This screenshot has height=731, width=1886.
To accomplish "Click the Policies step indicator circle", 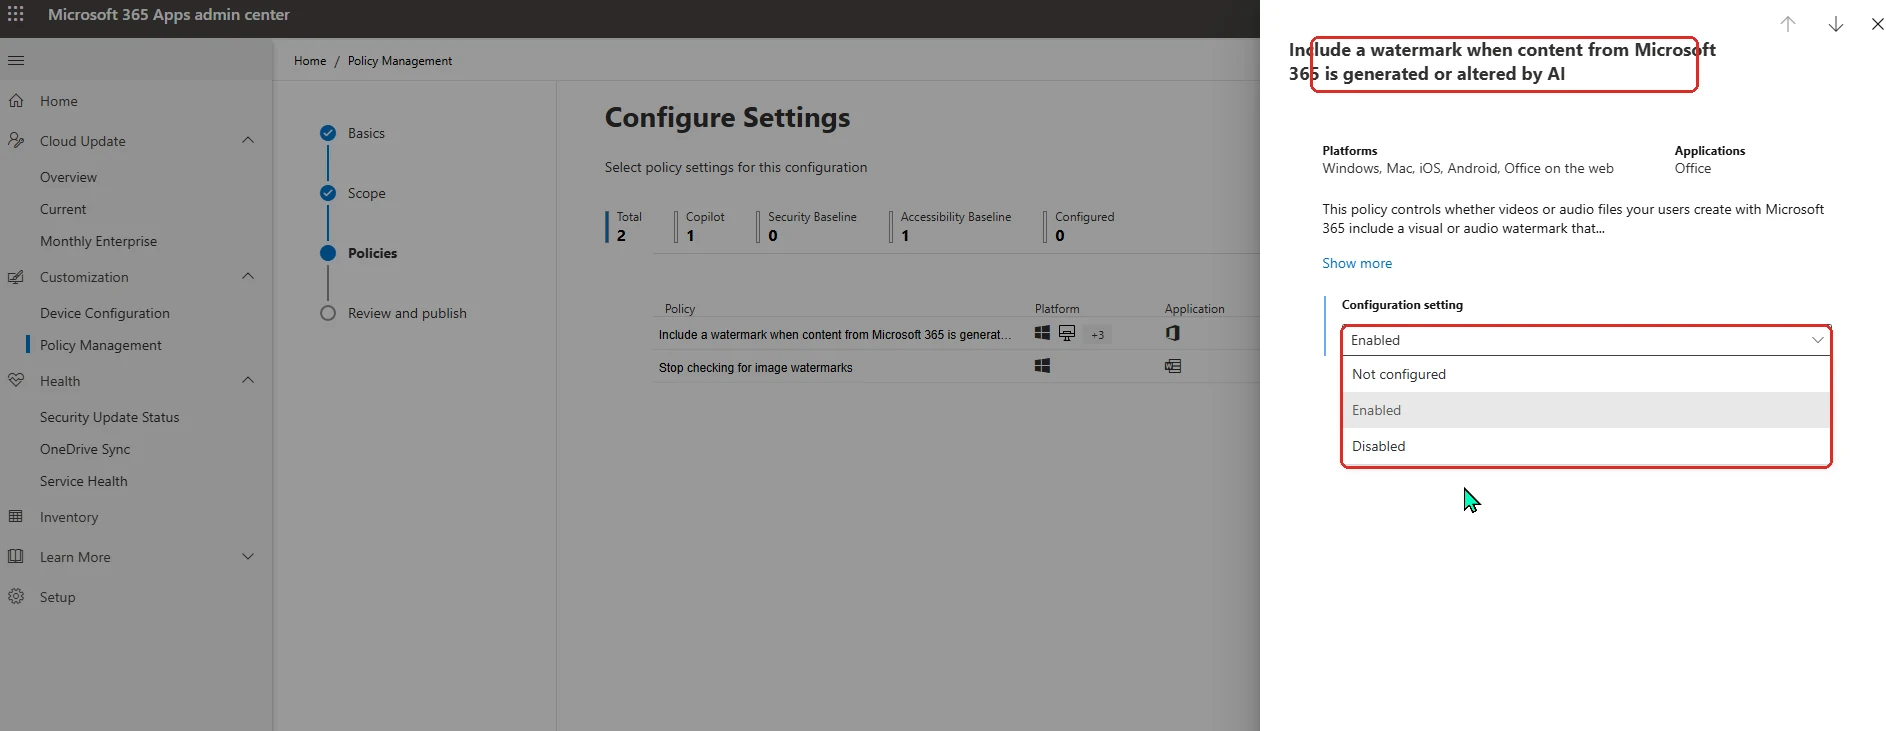I will [328, 253].
